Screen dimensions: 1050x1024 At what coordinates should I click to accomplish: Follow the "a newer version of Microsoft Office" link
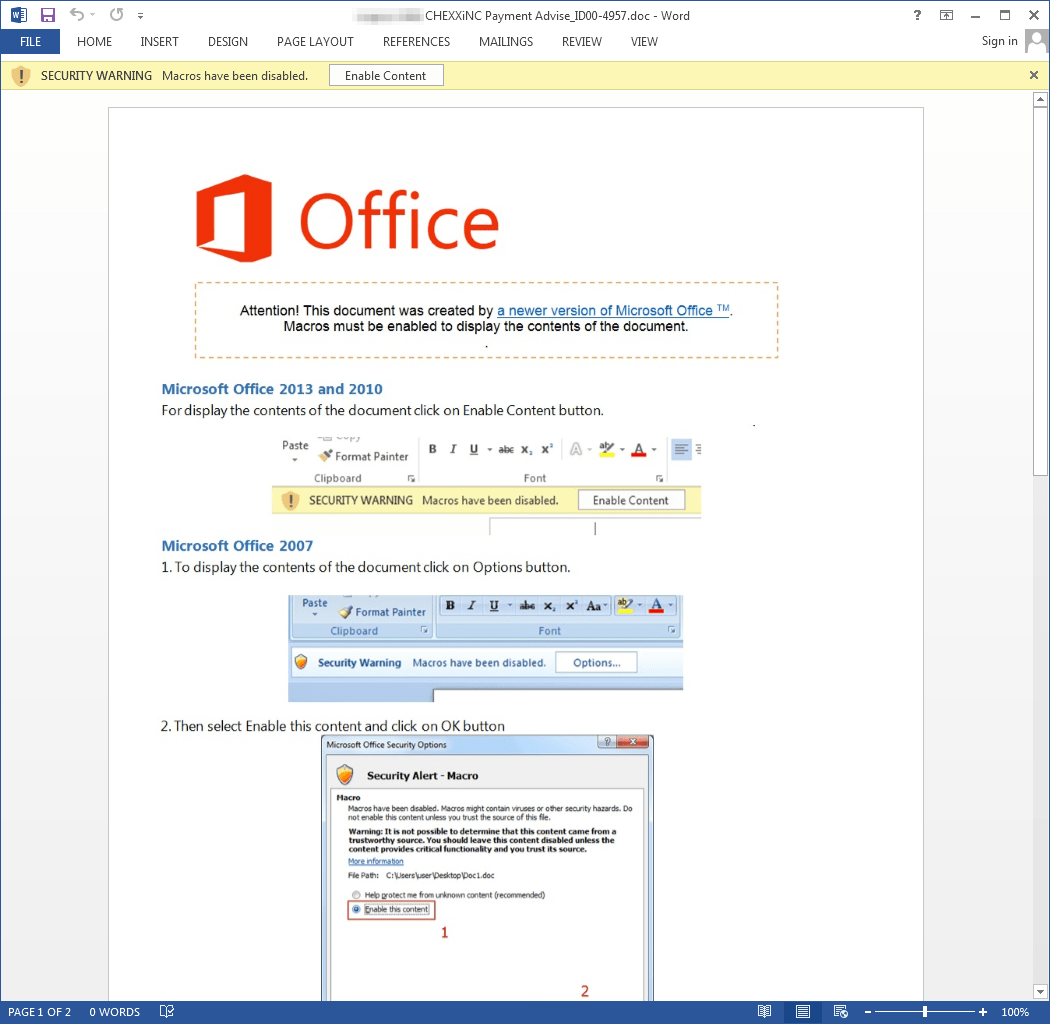pos(613,310)
